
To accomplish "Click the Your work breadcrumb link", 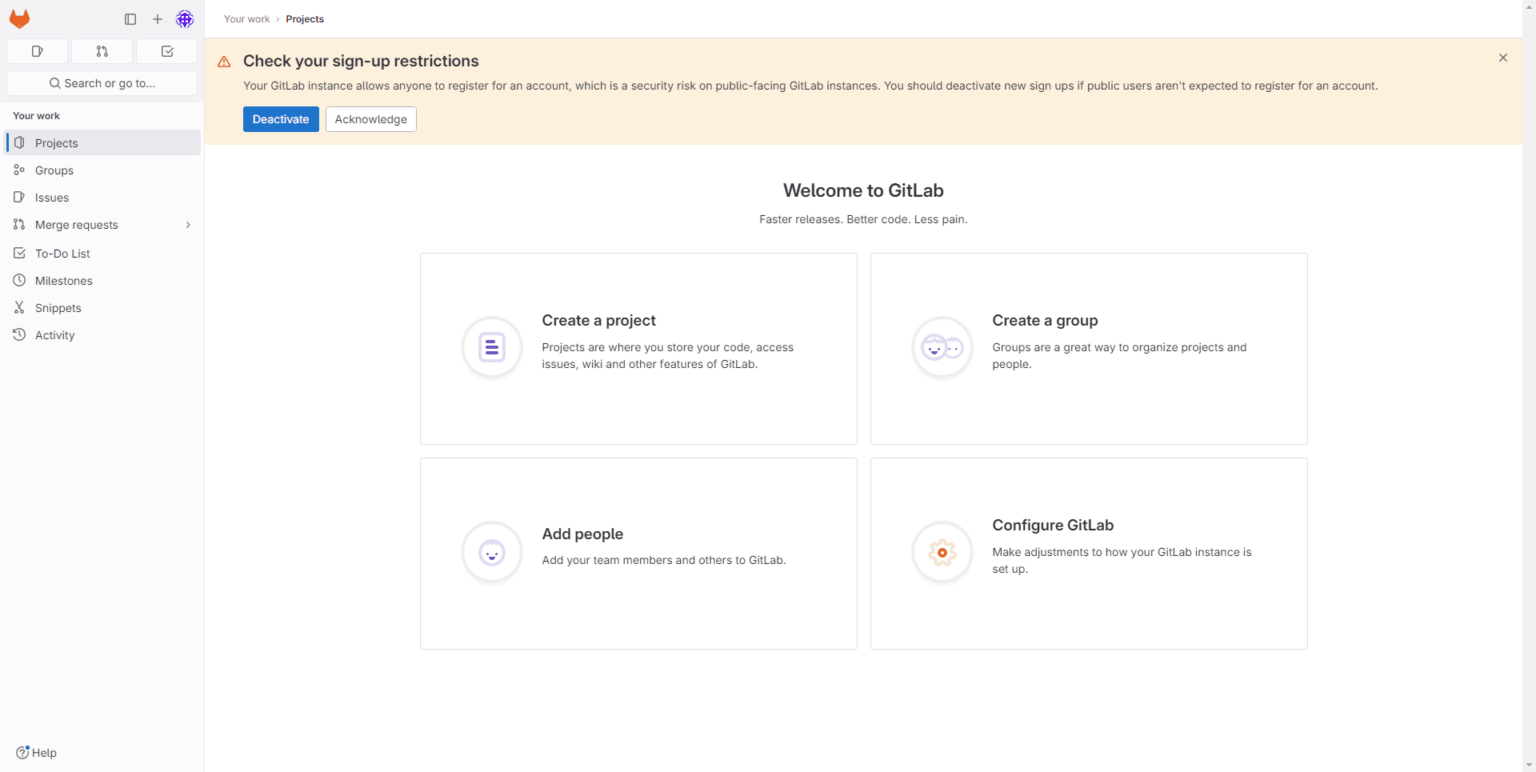I will pos(247,19).
